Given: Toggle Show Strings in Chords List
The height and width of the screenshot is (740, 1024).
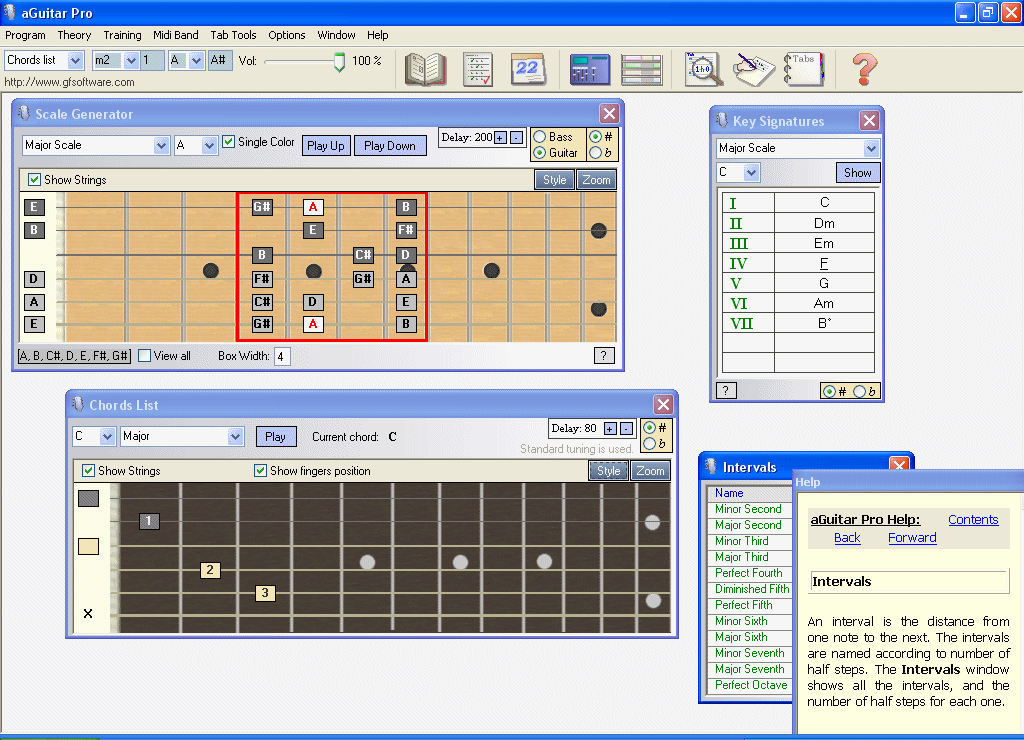Looking at the screenshot, I should pos(88,471).
